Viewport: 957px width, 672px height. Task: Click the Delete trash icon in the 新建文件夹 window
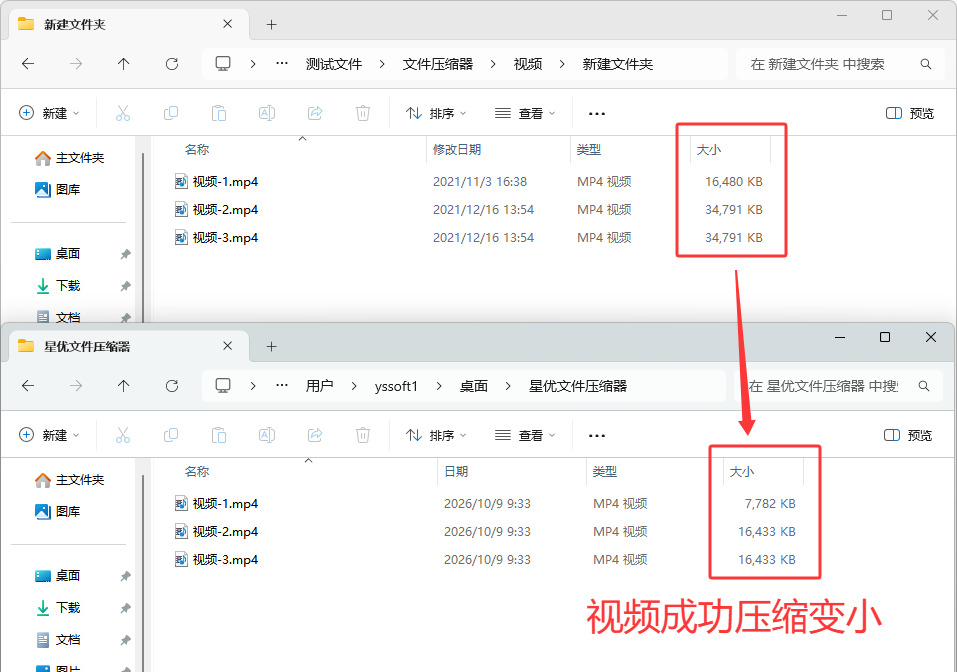(x=363, y=113)
